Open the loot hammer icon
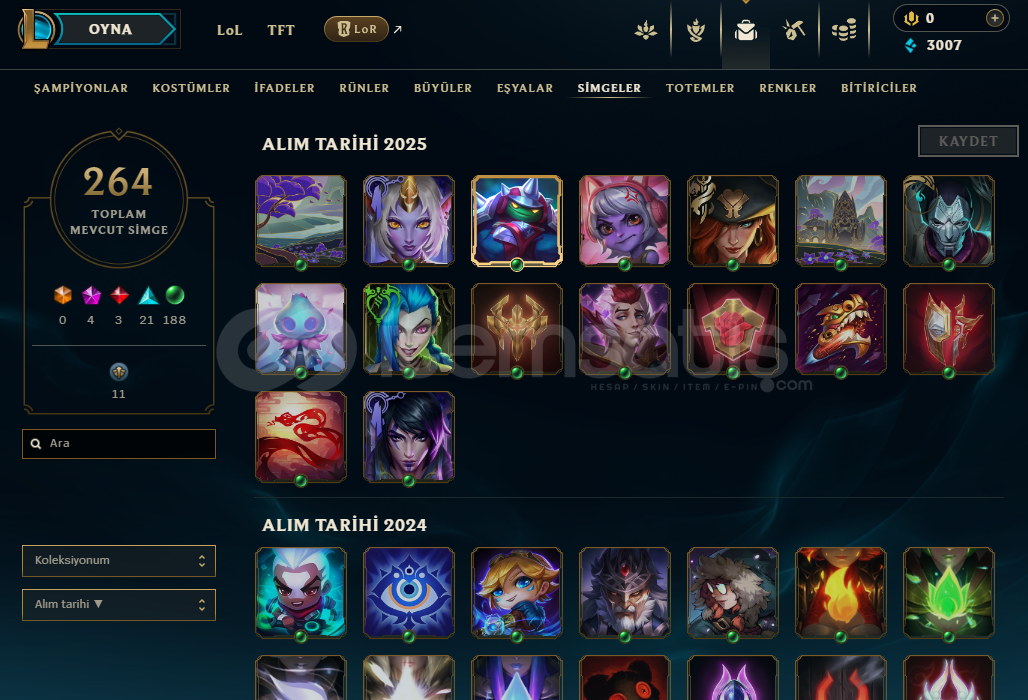The height and width of the screenshot is (700, 1028). pos(794,30)
